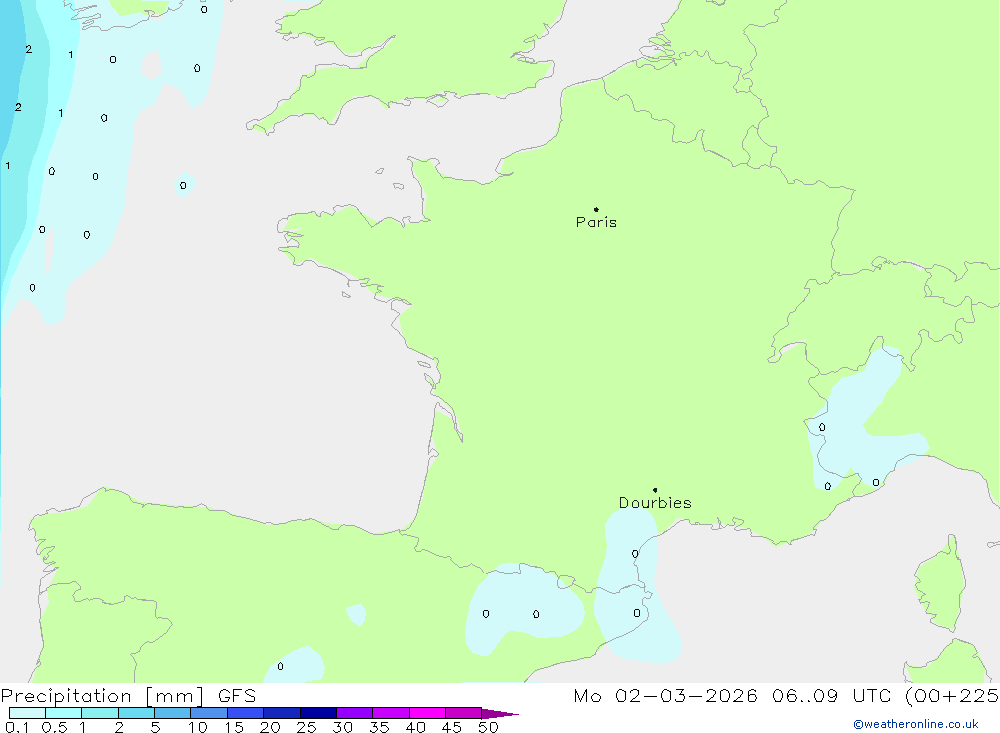Viewport: 1000px width, 733px height.
Task: Click the forecast date Mo 02-03-2026 text
Action: (x=666, y=695)
